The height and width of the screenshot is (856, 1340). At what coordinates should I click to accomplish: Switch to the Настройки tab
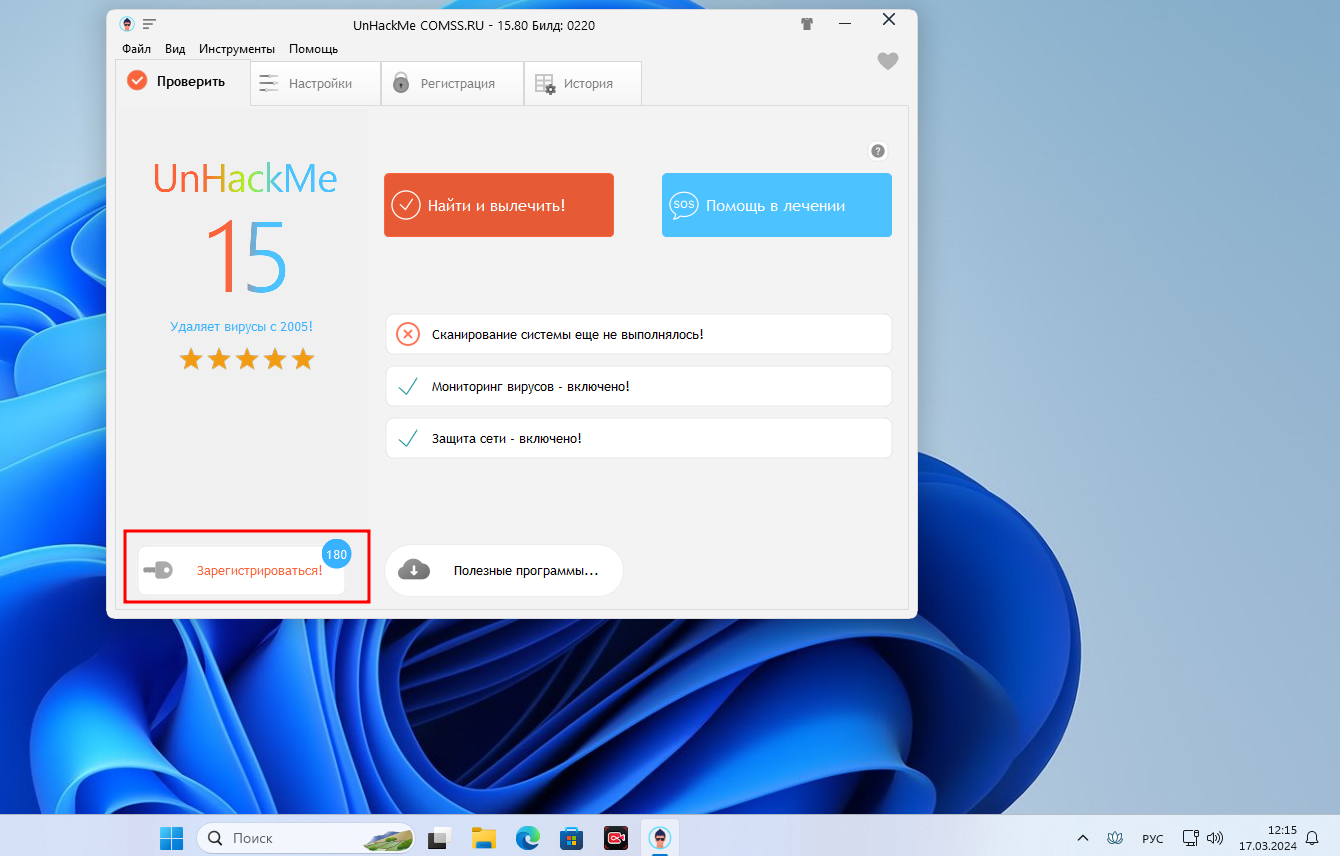(x=315, y=83)
